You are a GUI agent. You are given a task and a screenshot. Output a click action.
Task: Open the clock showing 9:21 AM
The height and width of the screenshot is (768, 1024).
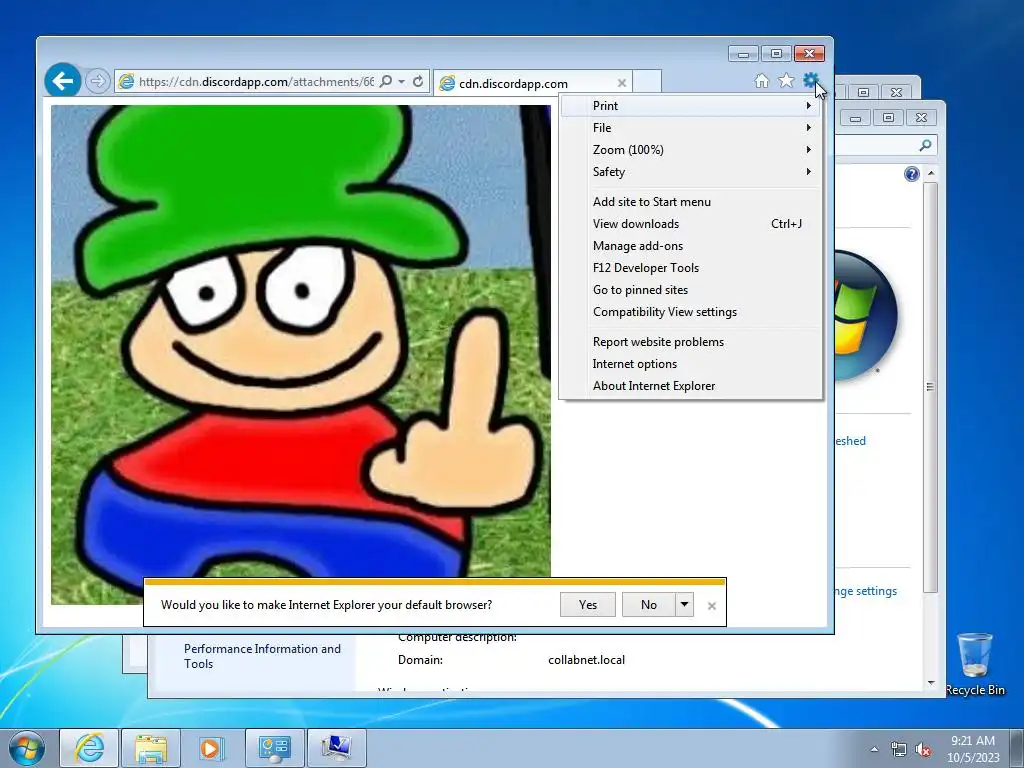(973, 749)
